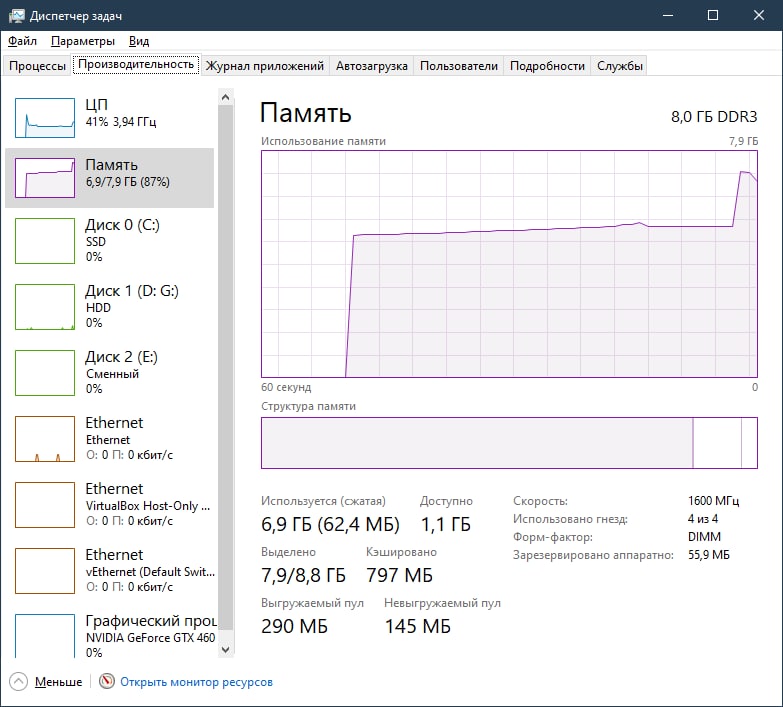Click the 6,9/7,9 ГБ (87%) sidebar text
Image resolution: width=783 pixels, height=707 pixels.
[x=127, y=182]
